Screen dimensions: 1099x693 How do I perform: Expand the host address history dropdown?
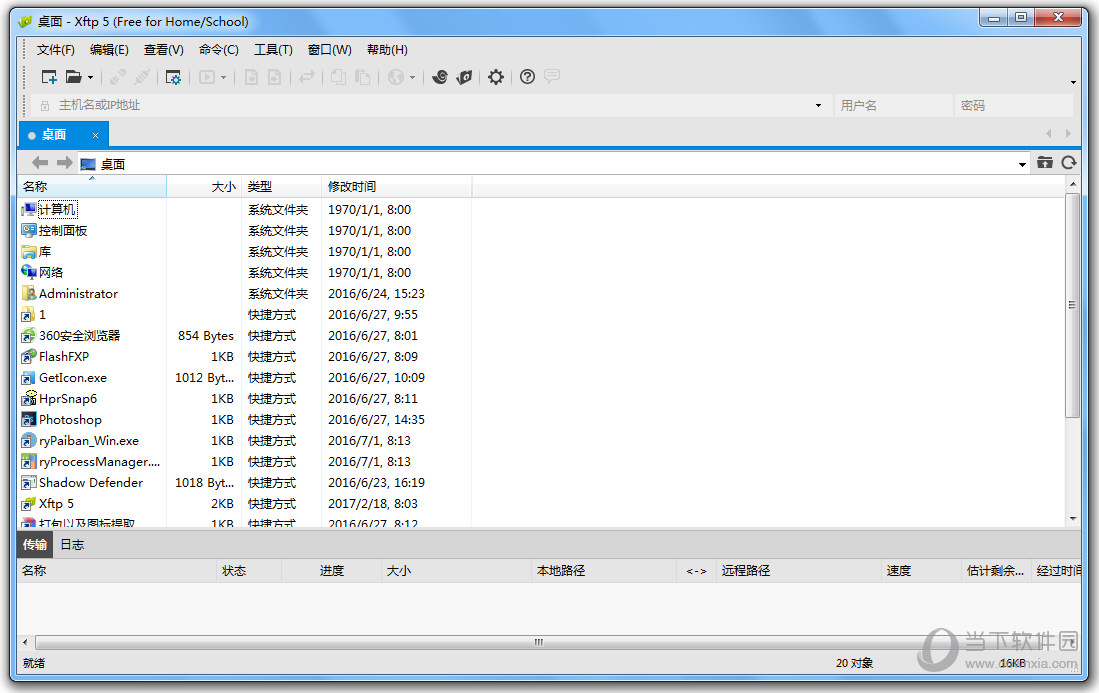coord(818,106)
